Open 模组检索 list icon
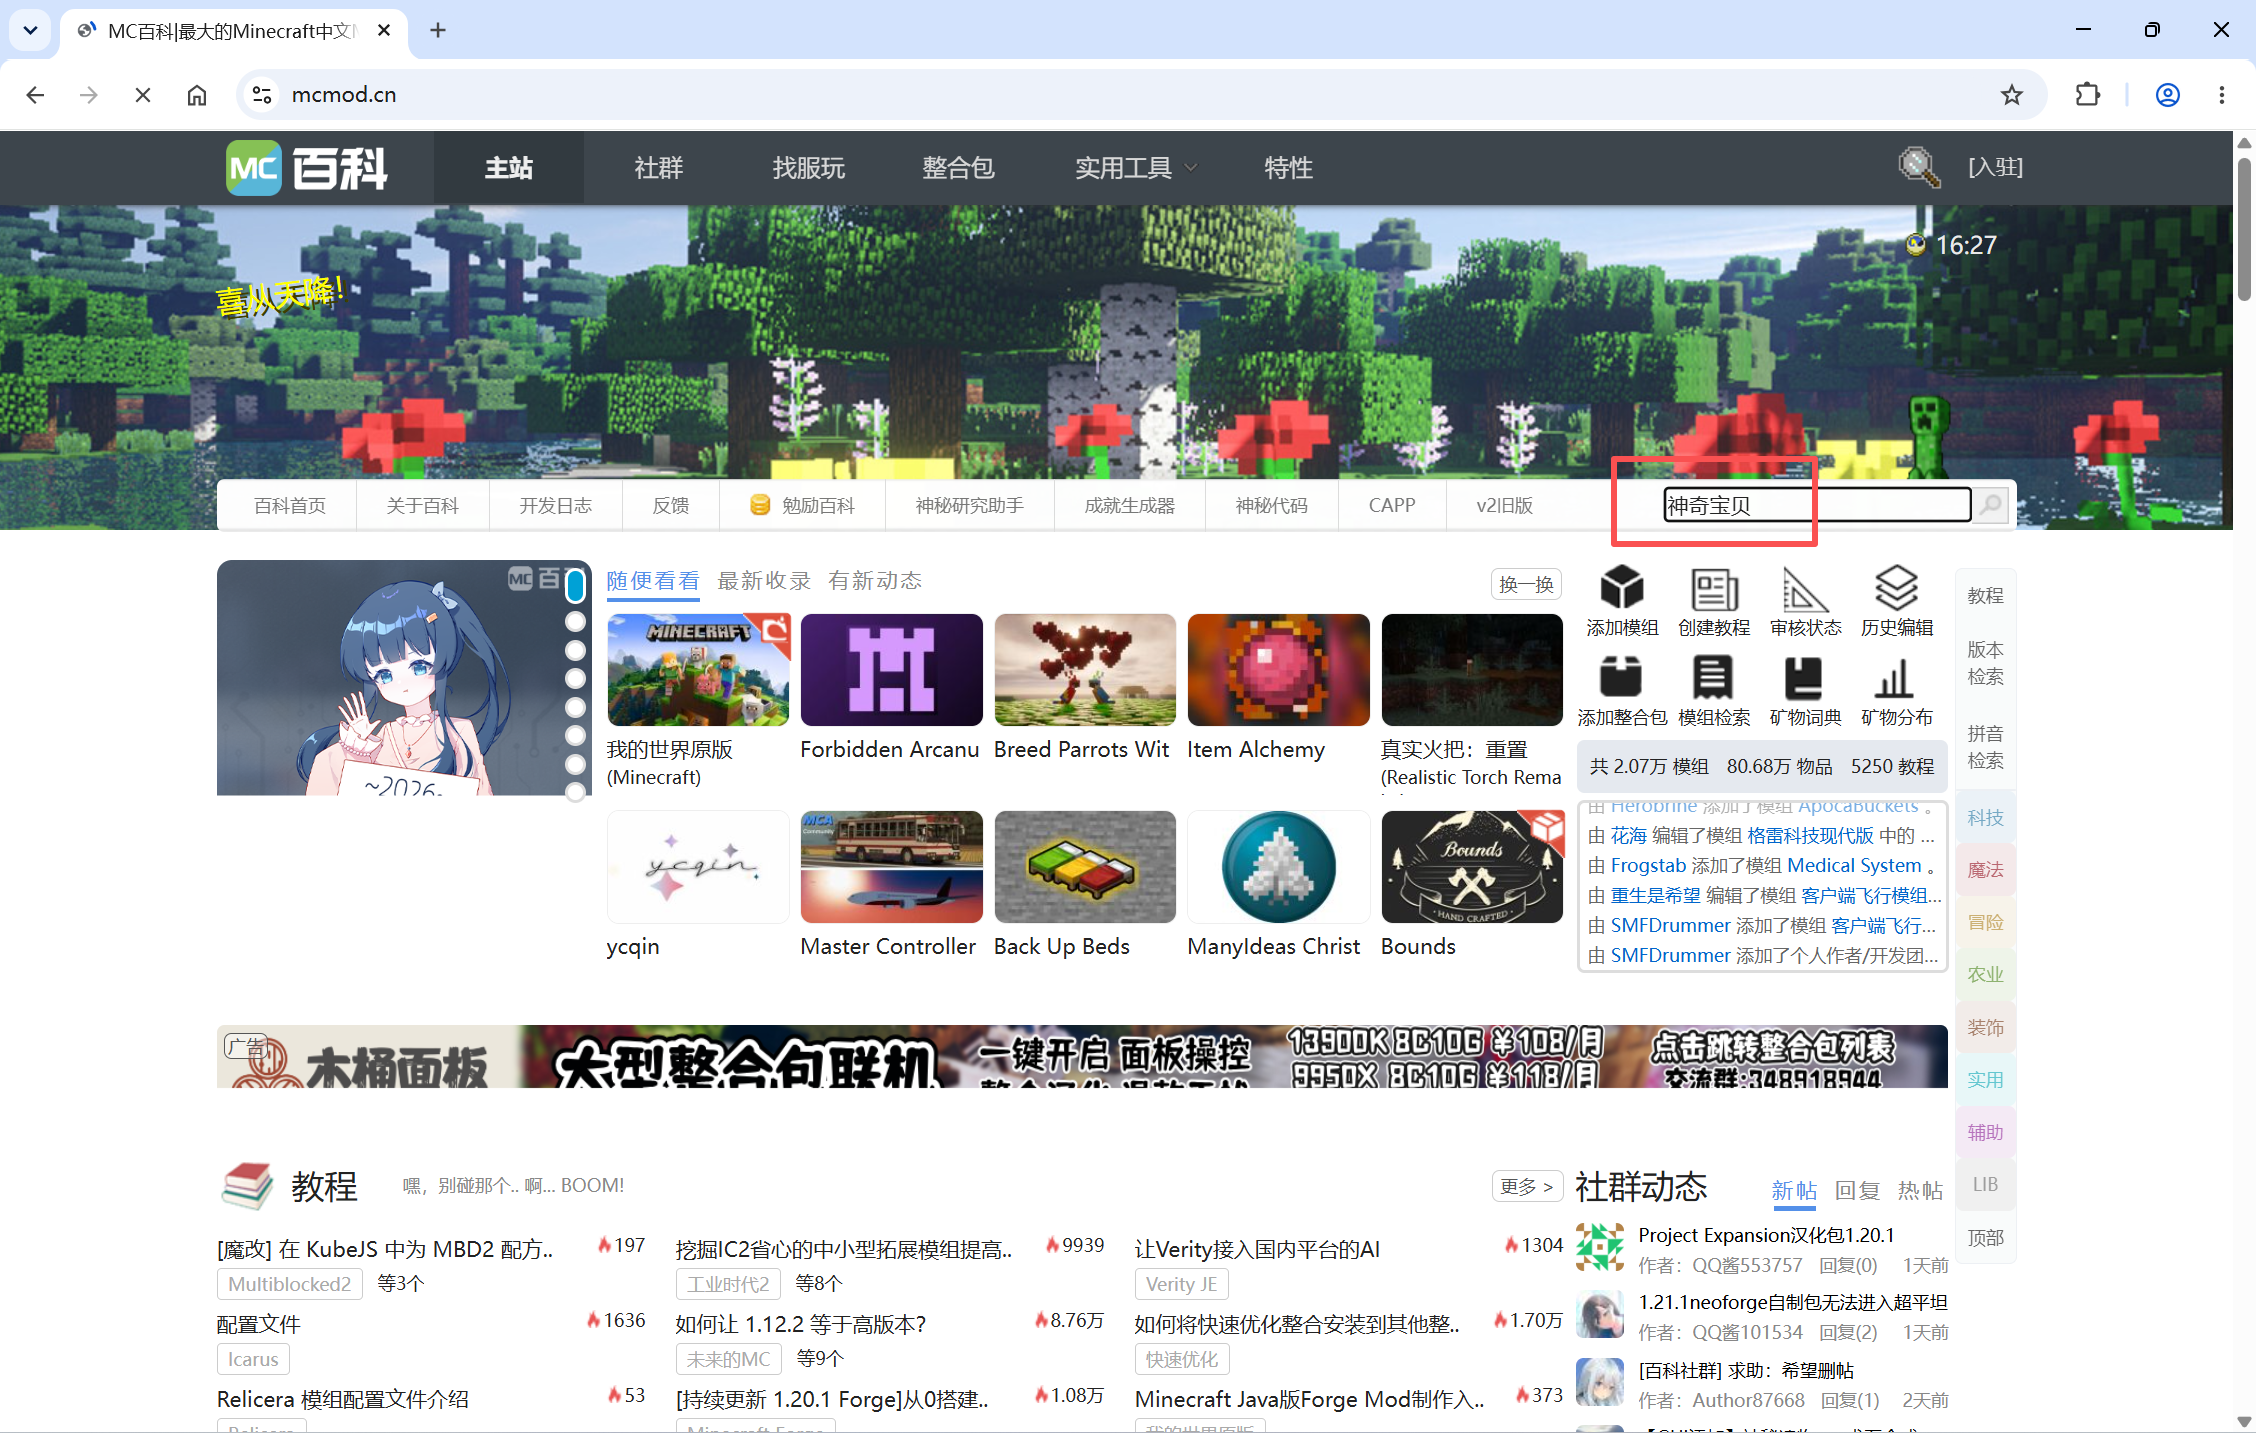2256x1433 pixels. tap(1714, 678)
